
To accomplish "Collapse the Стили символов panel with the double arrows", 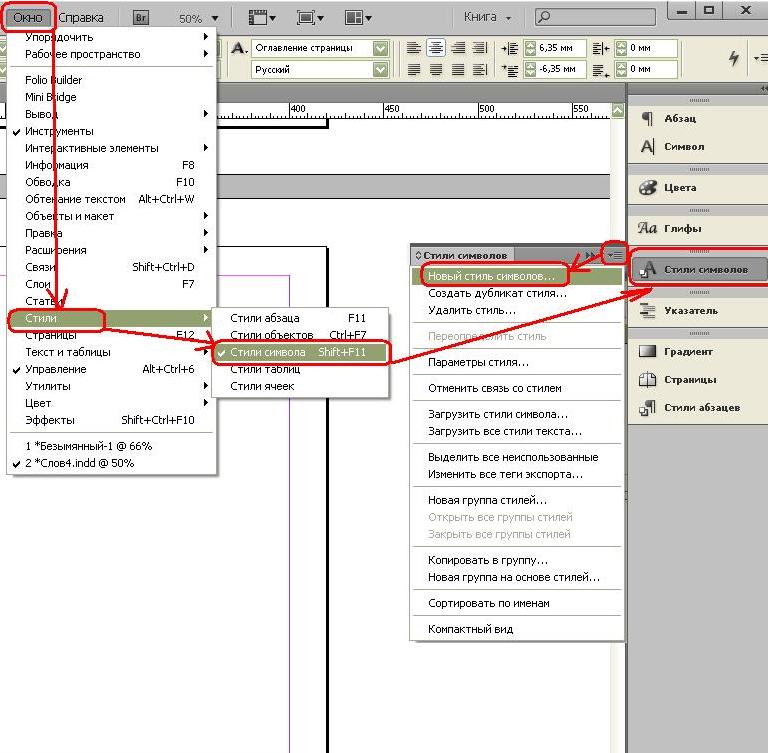I will tap(590, 255).
